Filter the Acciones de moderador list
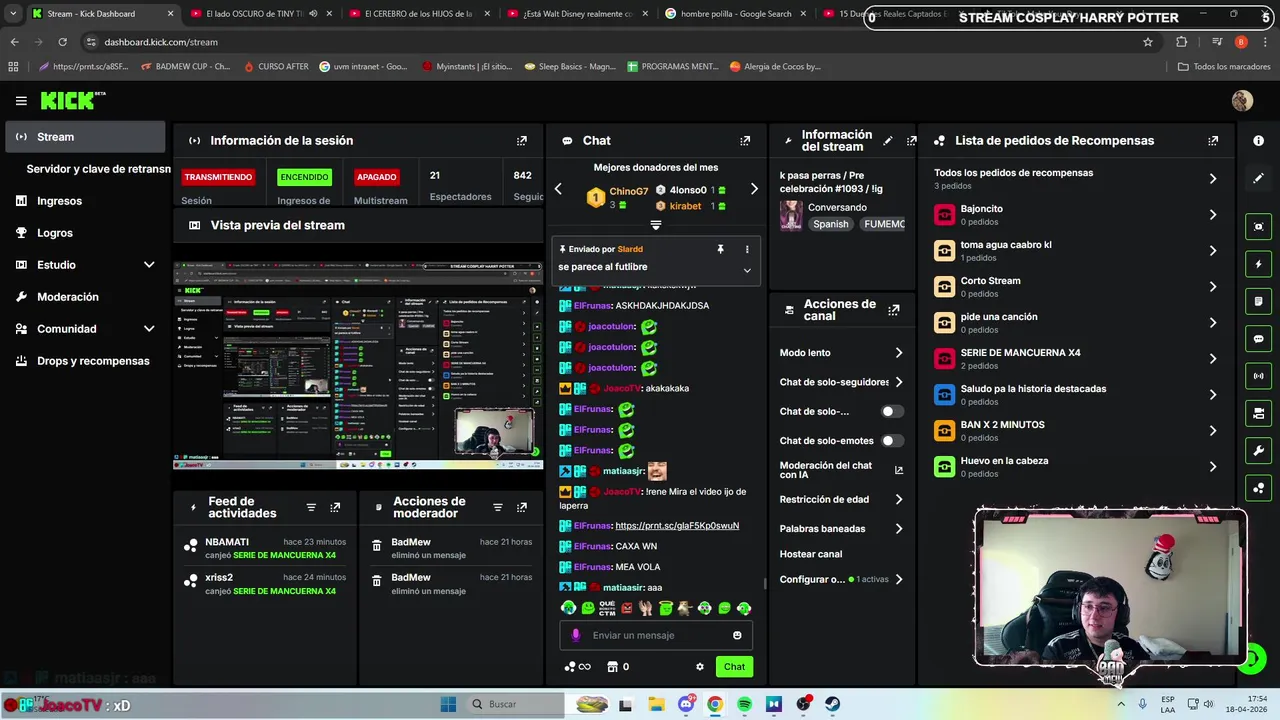This screenshot has width=1280, height=720. pos(498,508)
